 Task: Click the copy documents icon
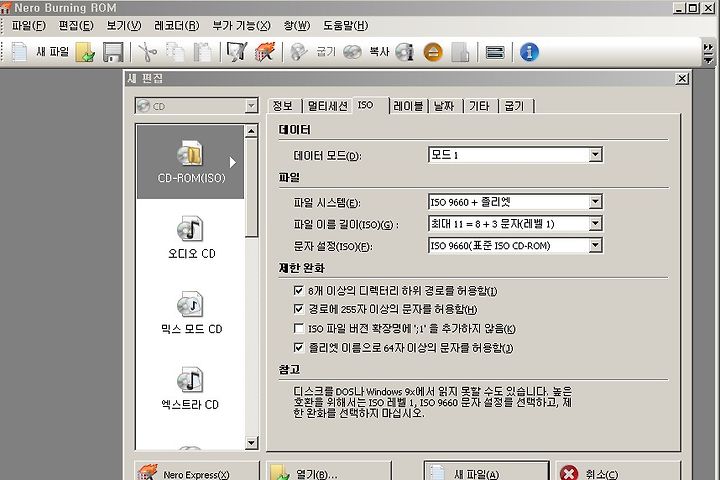(x=175, y=52)
